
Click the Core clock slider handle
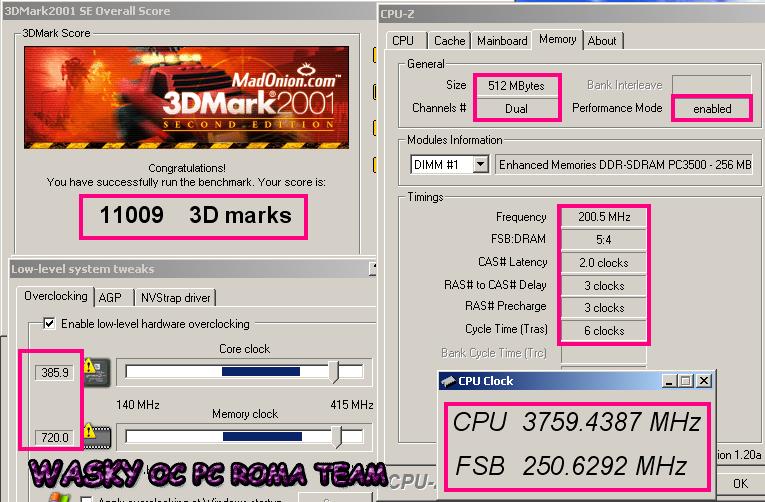(334, 372)
